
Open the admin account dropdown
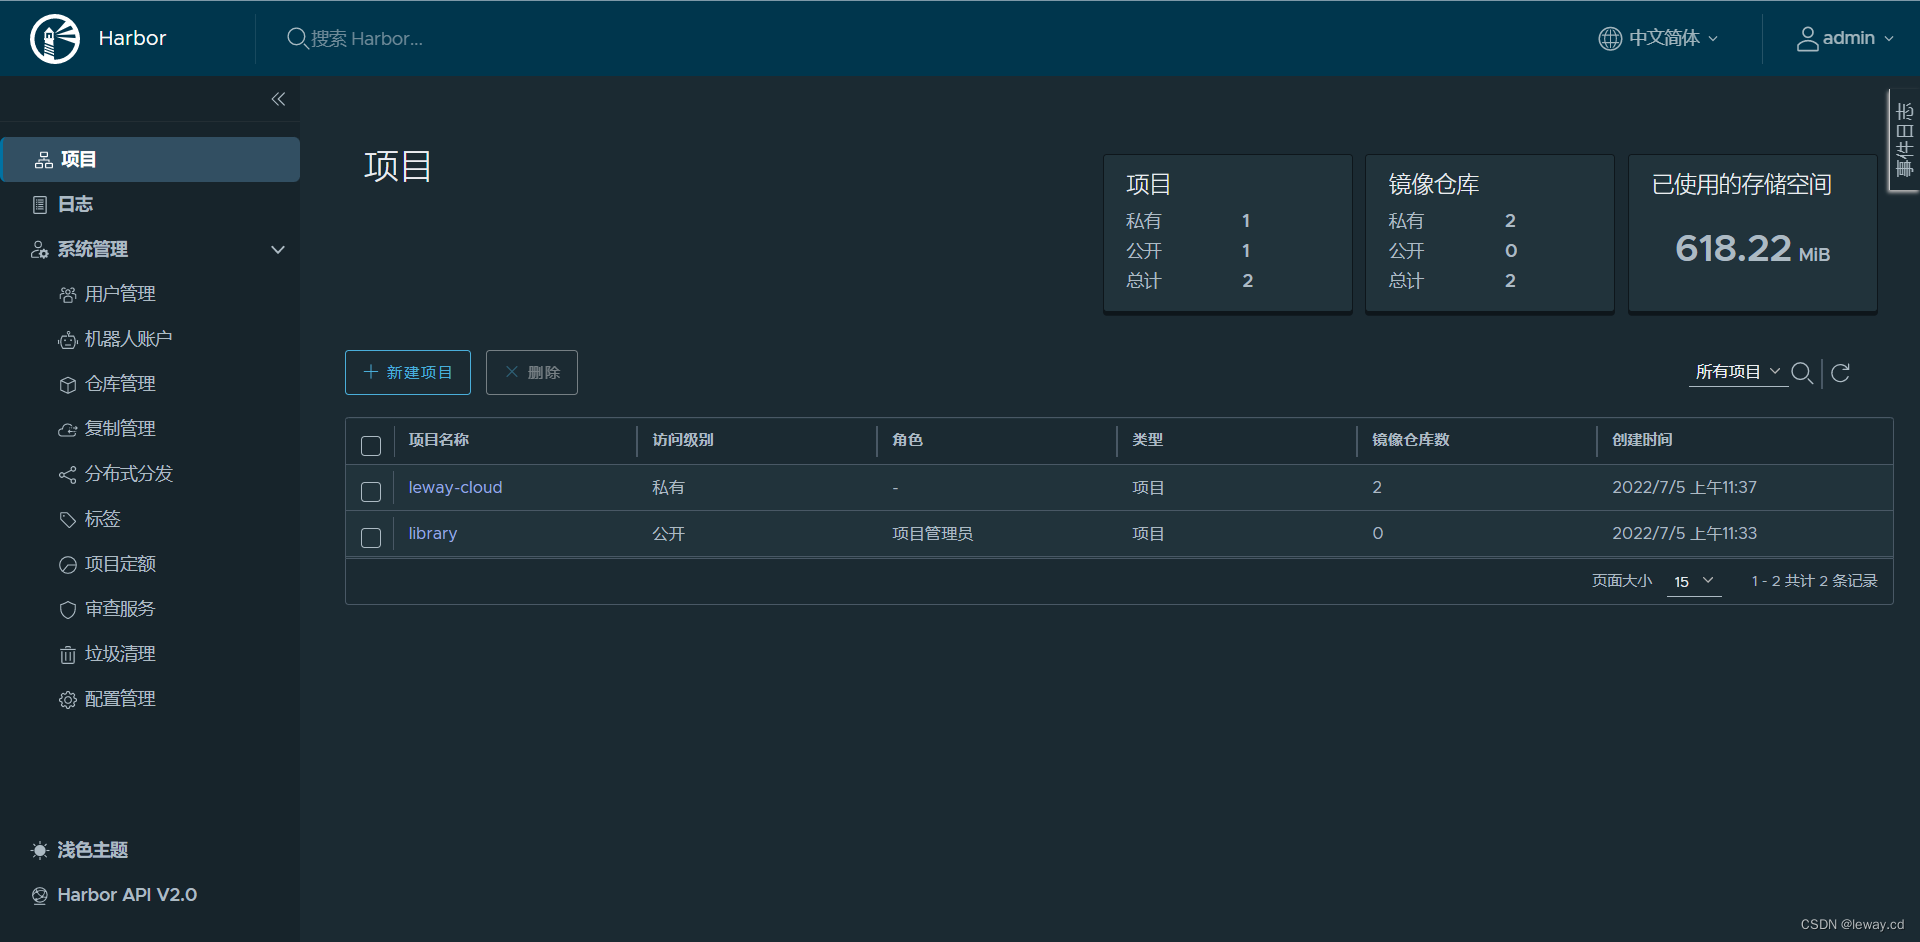tap(1845, 38)
